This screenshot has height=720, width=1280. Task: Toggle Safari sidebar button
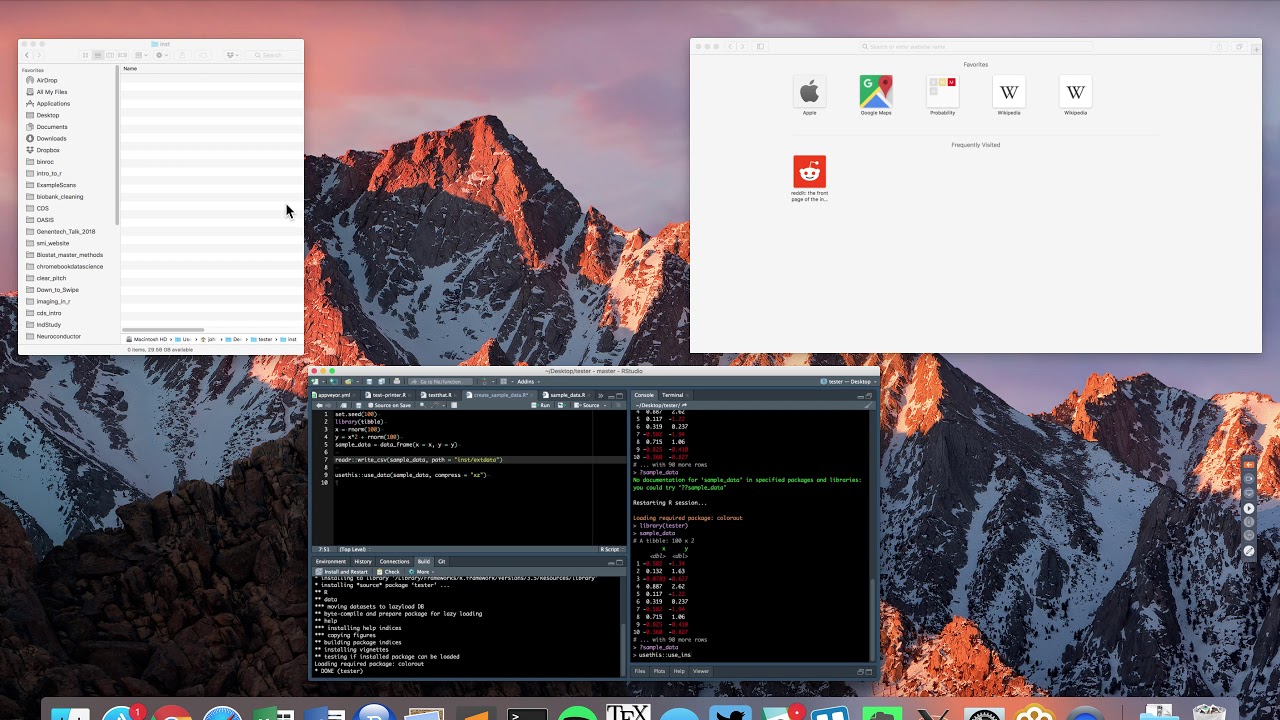point(760,47)
